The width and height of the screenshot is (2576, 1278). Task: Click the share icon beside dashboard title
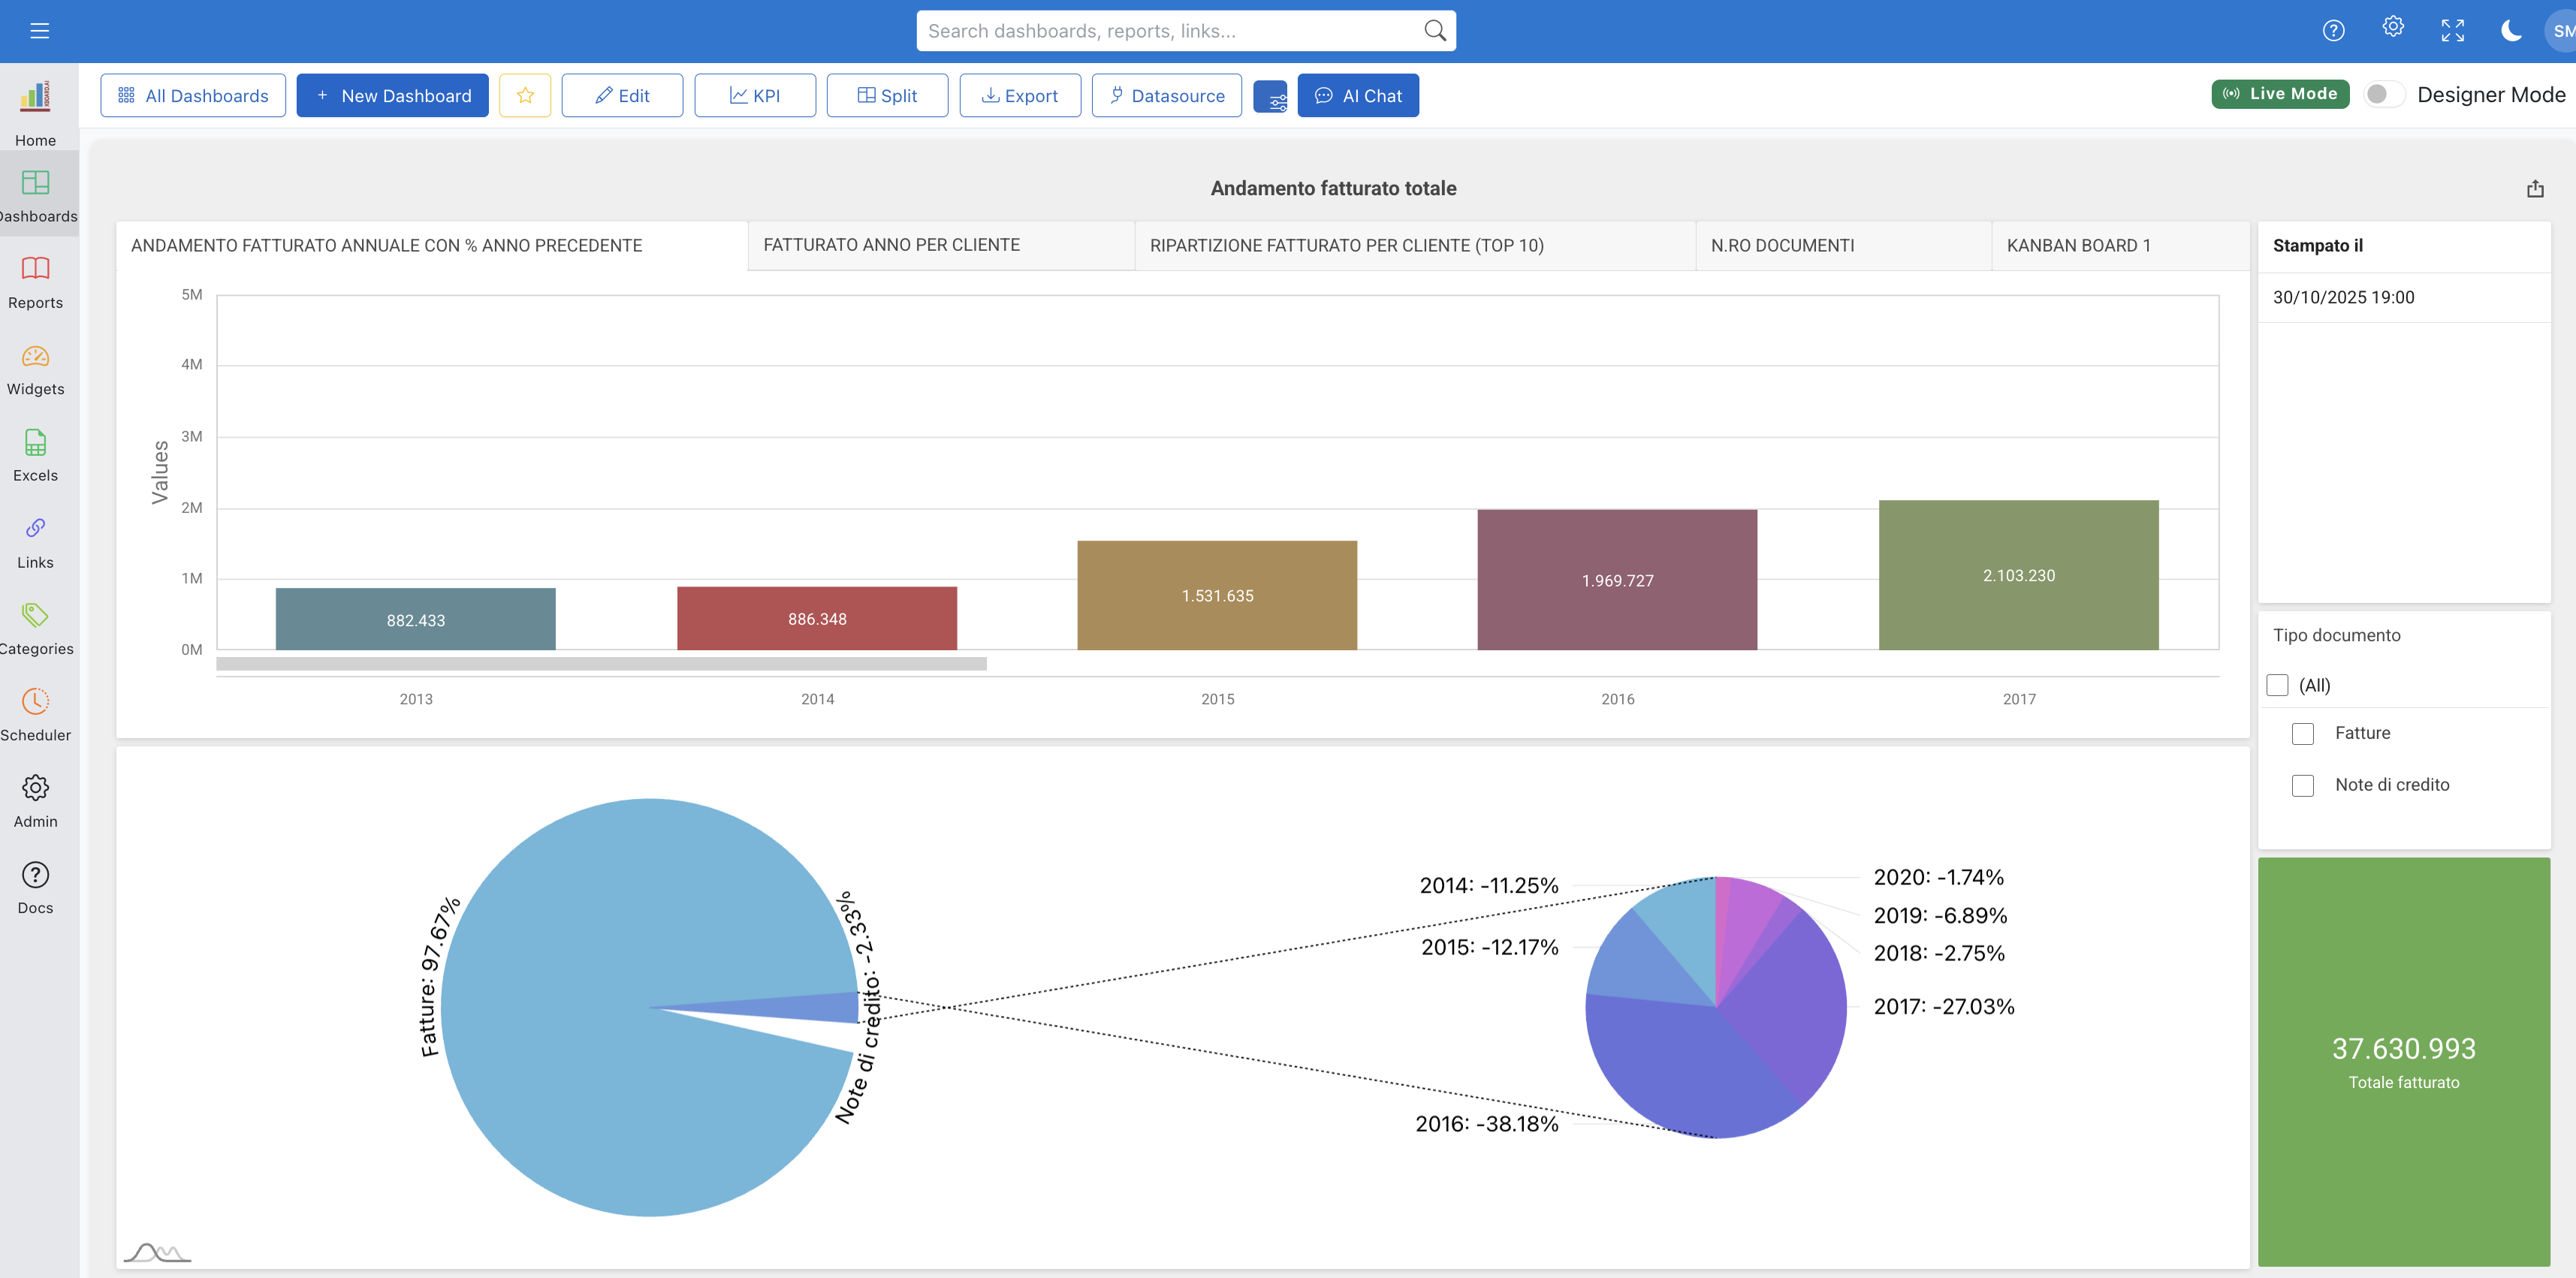pyautogui.click(x=2535, y=188)
